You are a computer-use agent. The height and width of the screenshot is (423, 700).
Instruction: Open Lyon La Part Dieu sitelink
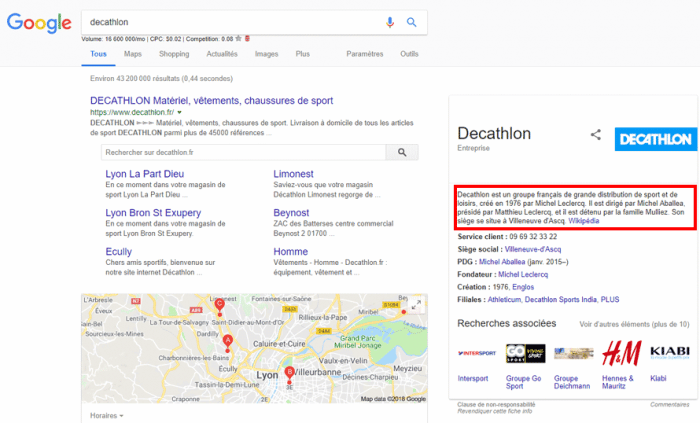[145, 174]
